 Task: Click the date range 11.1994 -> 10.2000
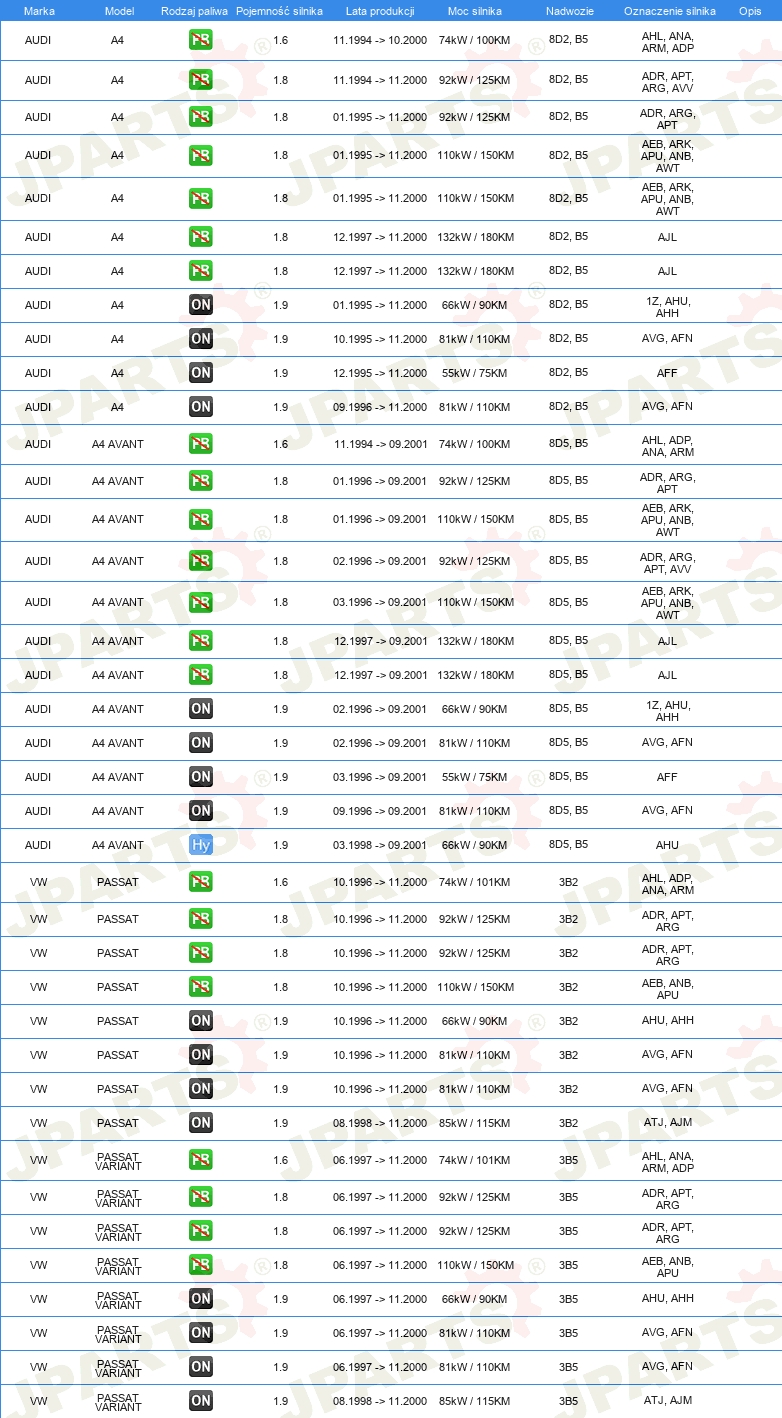(380, 42)
